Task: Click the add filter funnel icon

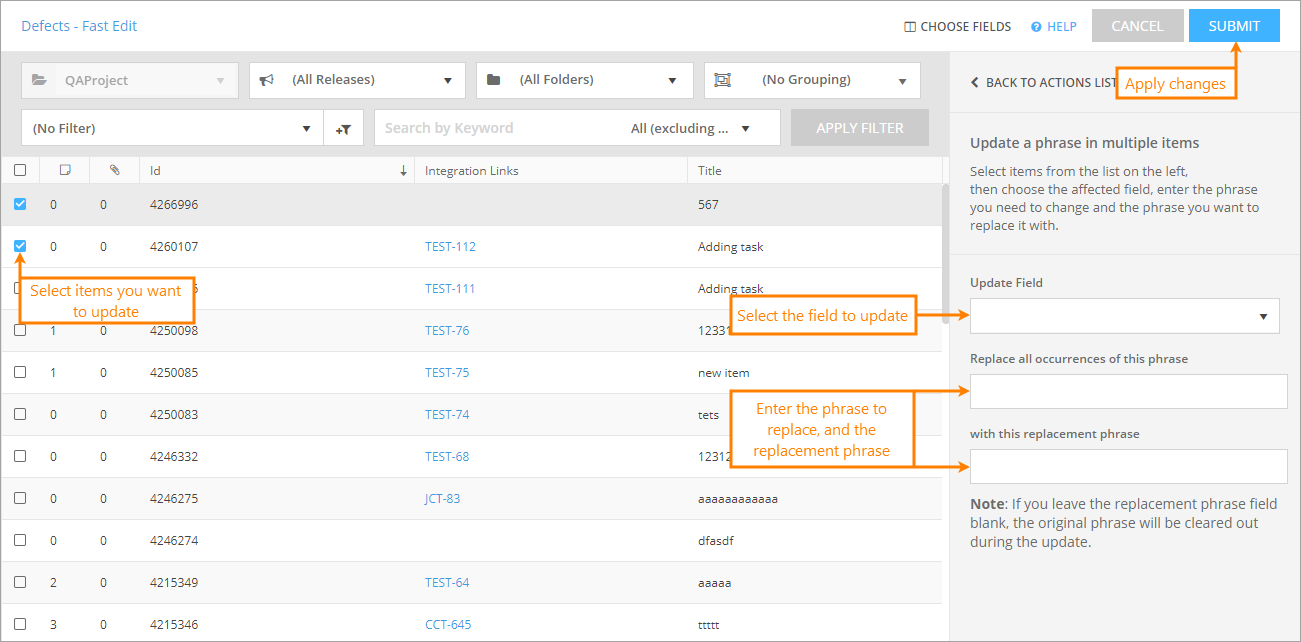Action: (x=344, y=129)
